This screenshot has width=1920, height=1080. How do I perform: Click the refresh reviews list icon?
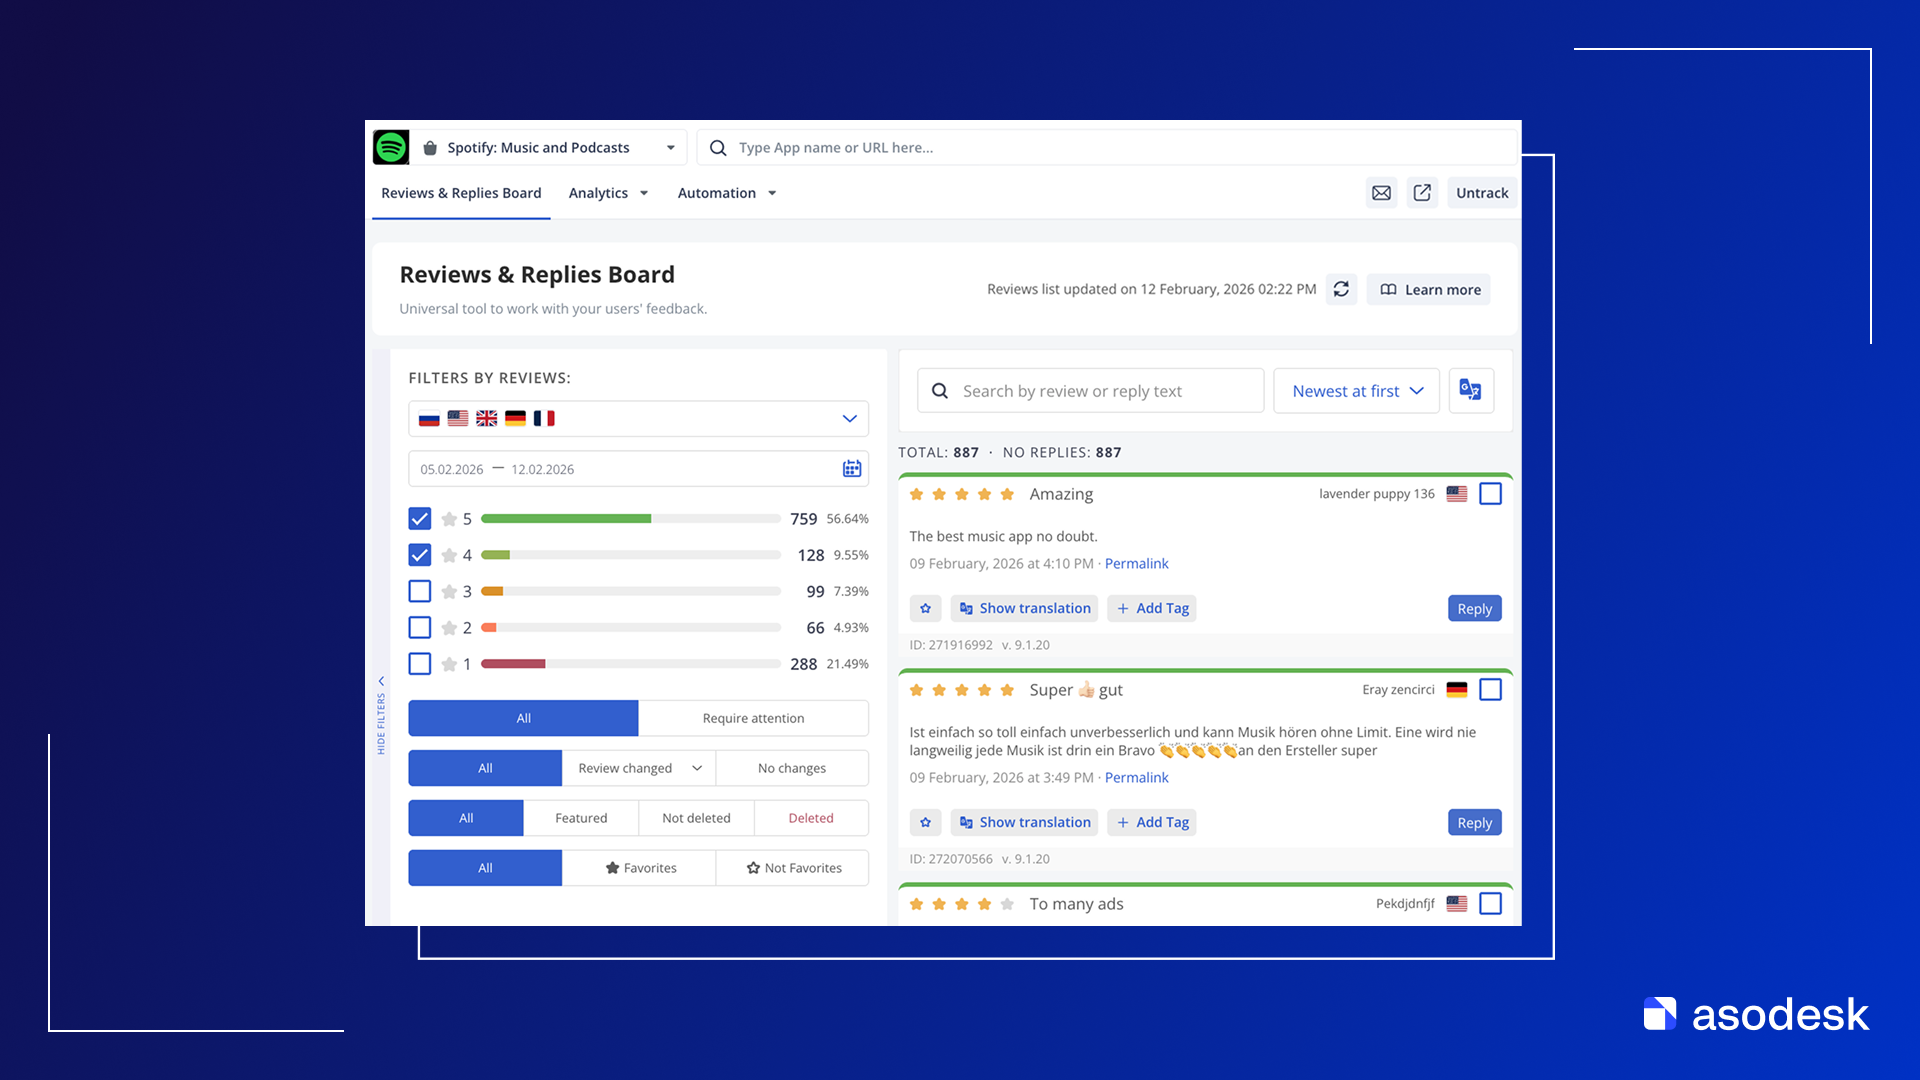coord(1341,289)
